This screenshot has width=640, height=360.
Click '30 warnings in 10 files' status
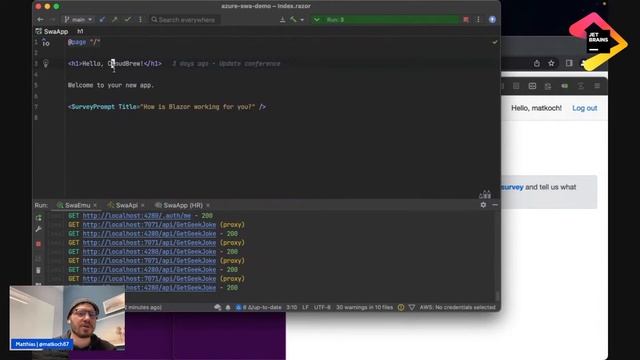(364, 307)
